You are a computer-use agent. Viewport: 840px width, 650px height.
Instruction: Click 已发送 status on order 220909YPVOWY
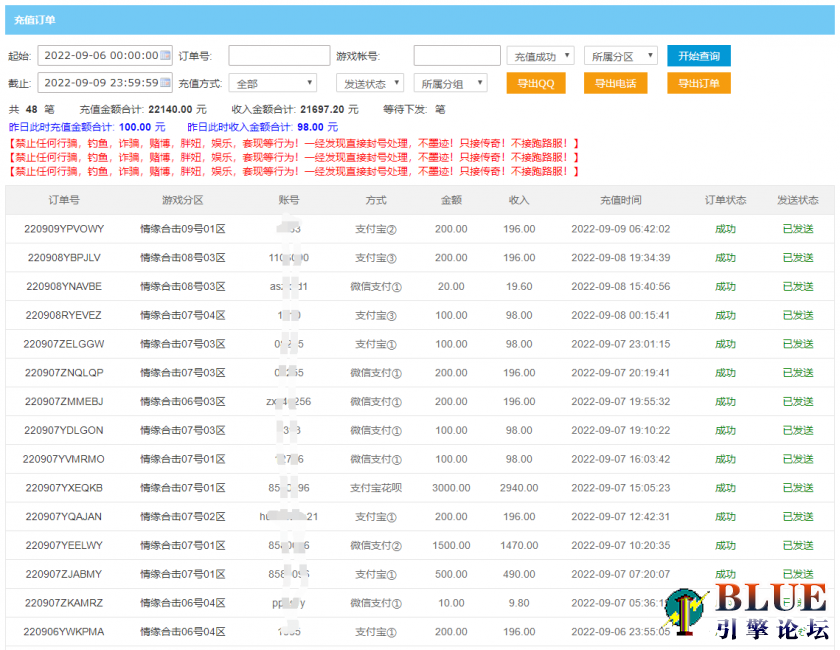click(x=797, y=229)
